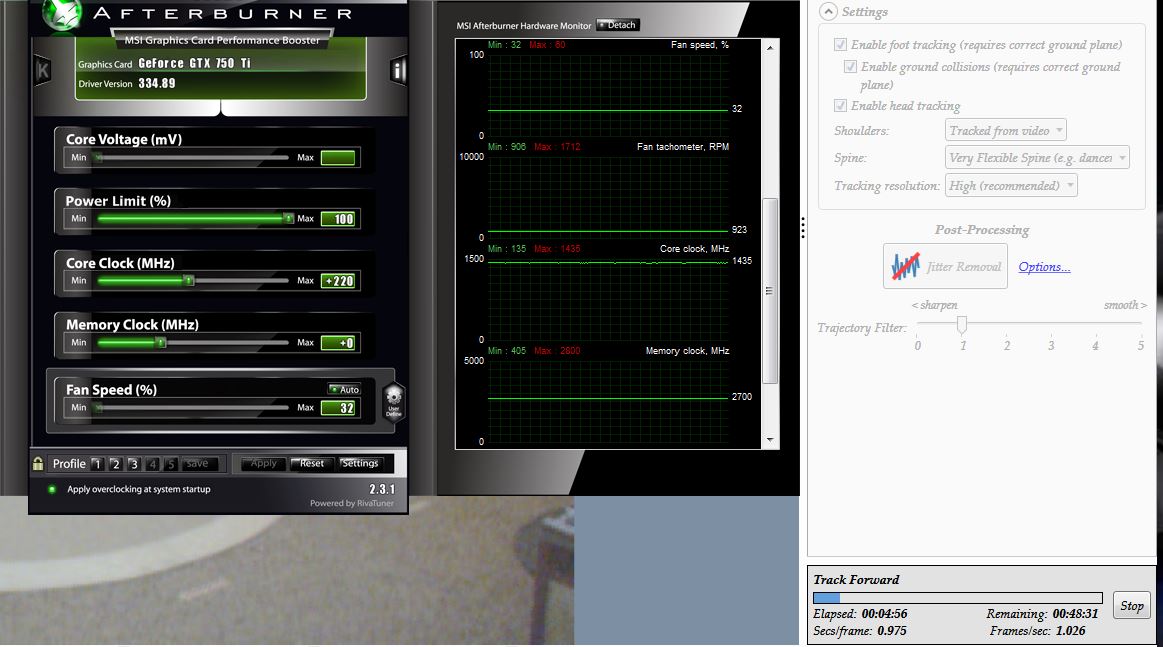Click the 'Frames/sec: 1.026' text

tap(1038, 631)
